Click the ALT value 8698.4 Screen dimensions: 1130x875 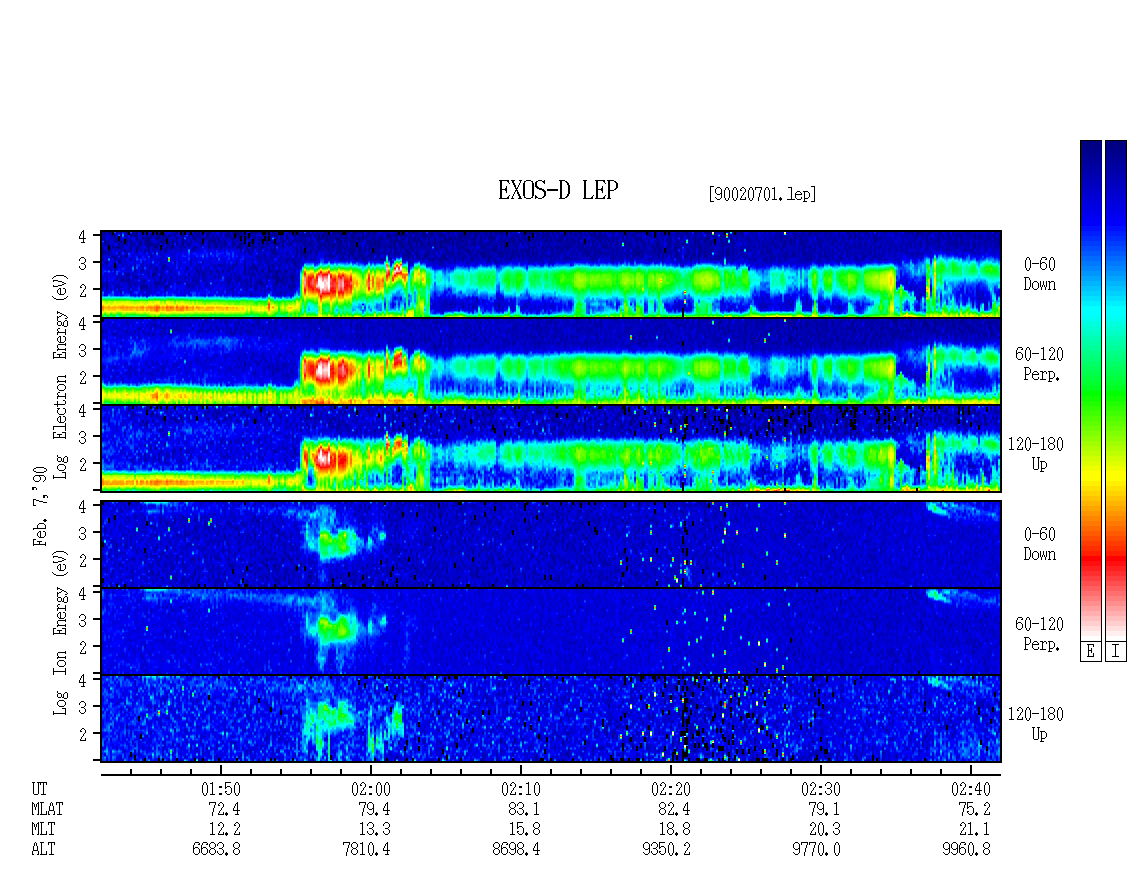tap(516, 850)
